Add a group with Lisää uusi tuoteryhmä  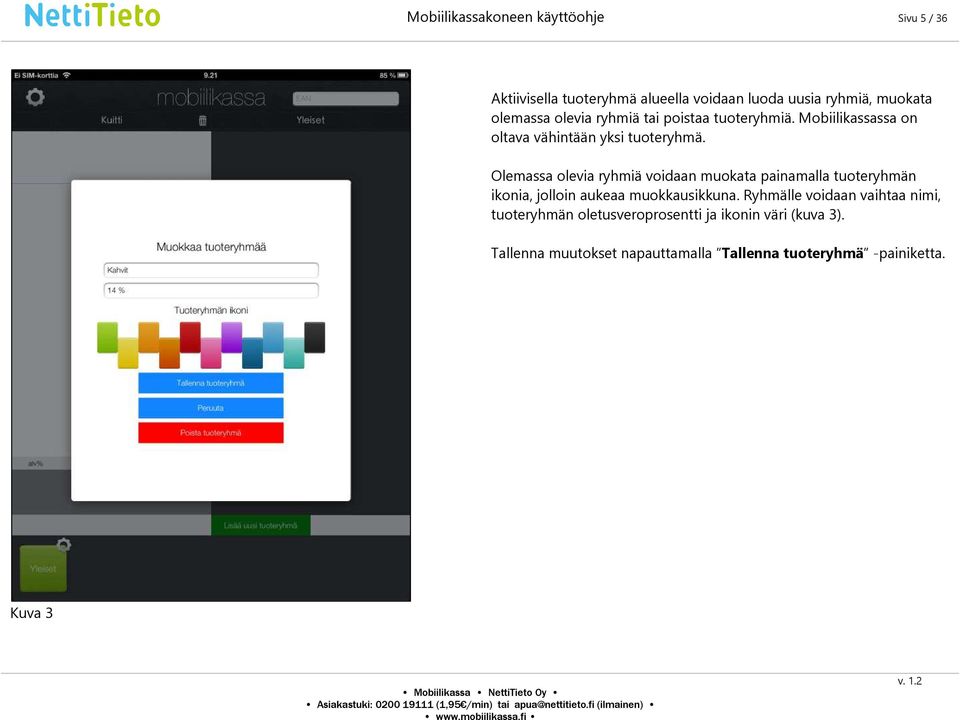261,525
